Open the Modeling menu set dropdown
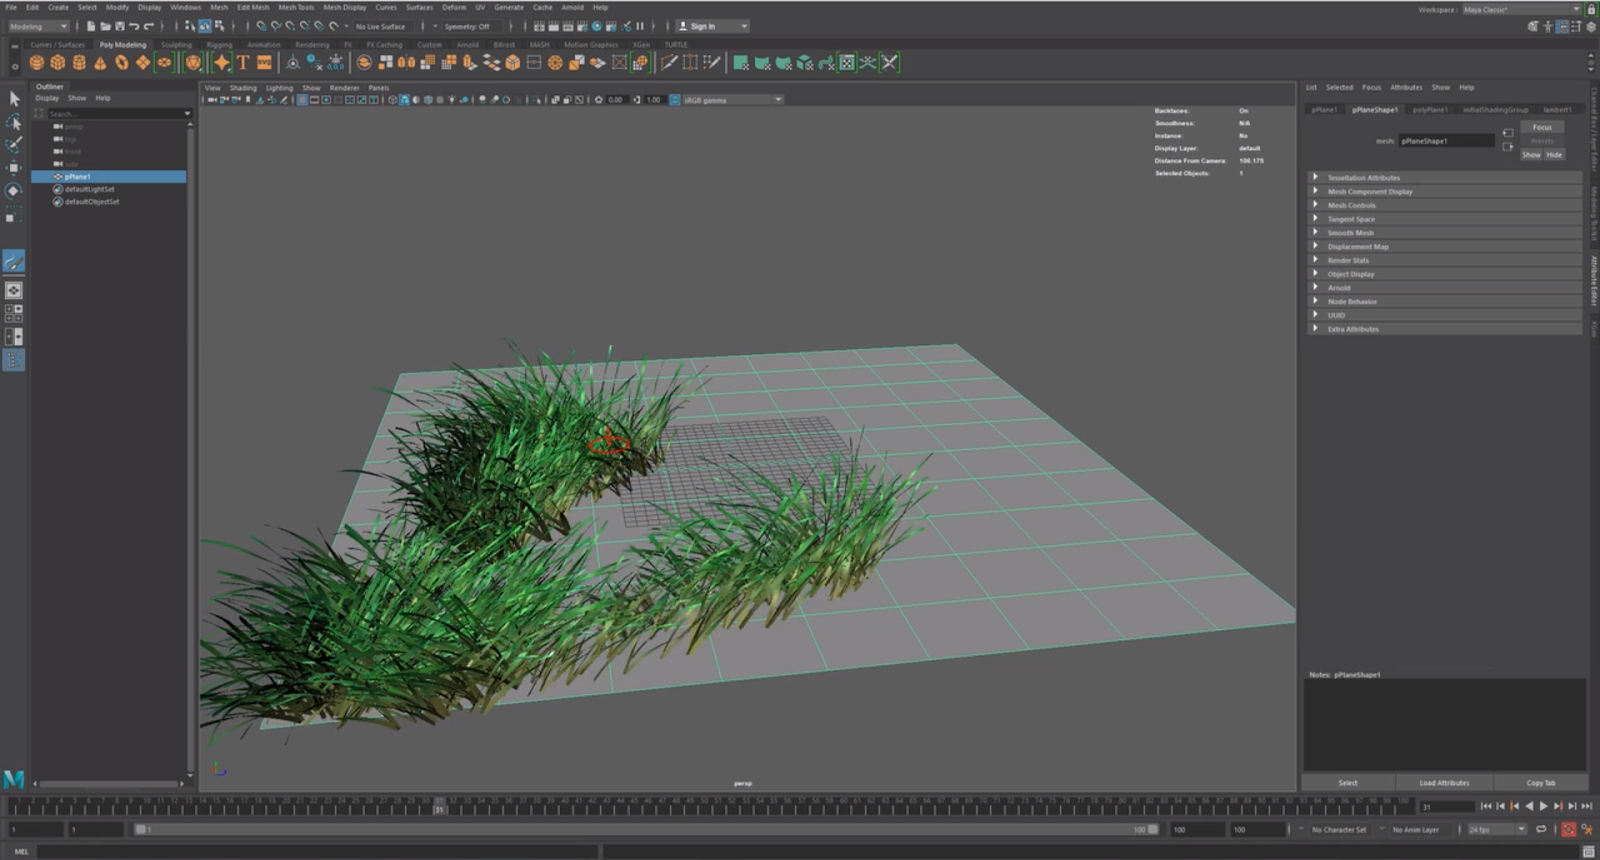 [x=38, y=26]
